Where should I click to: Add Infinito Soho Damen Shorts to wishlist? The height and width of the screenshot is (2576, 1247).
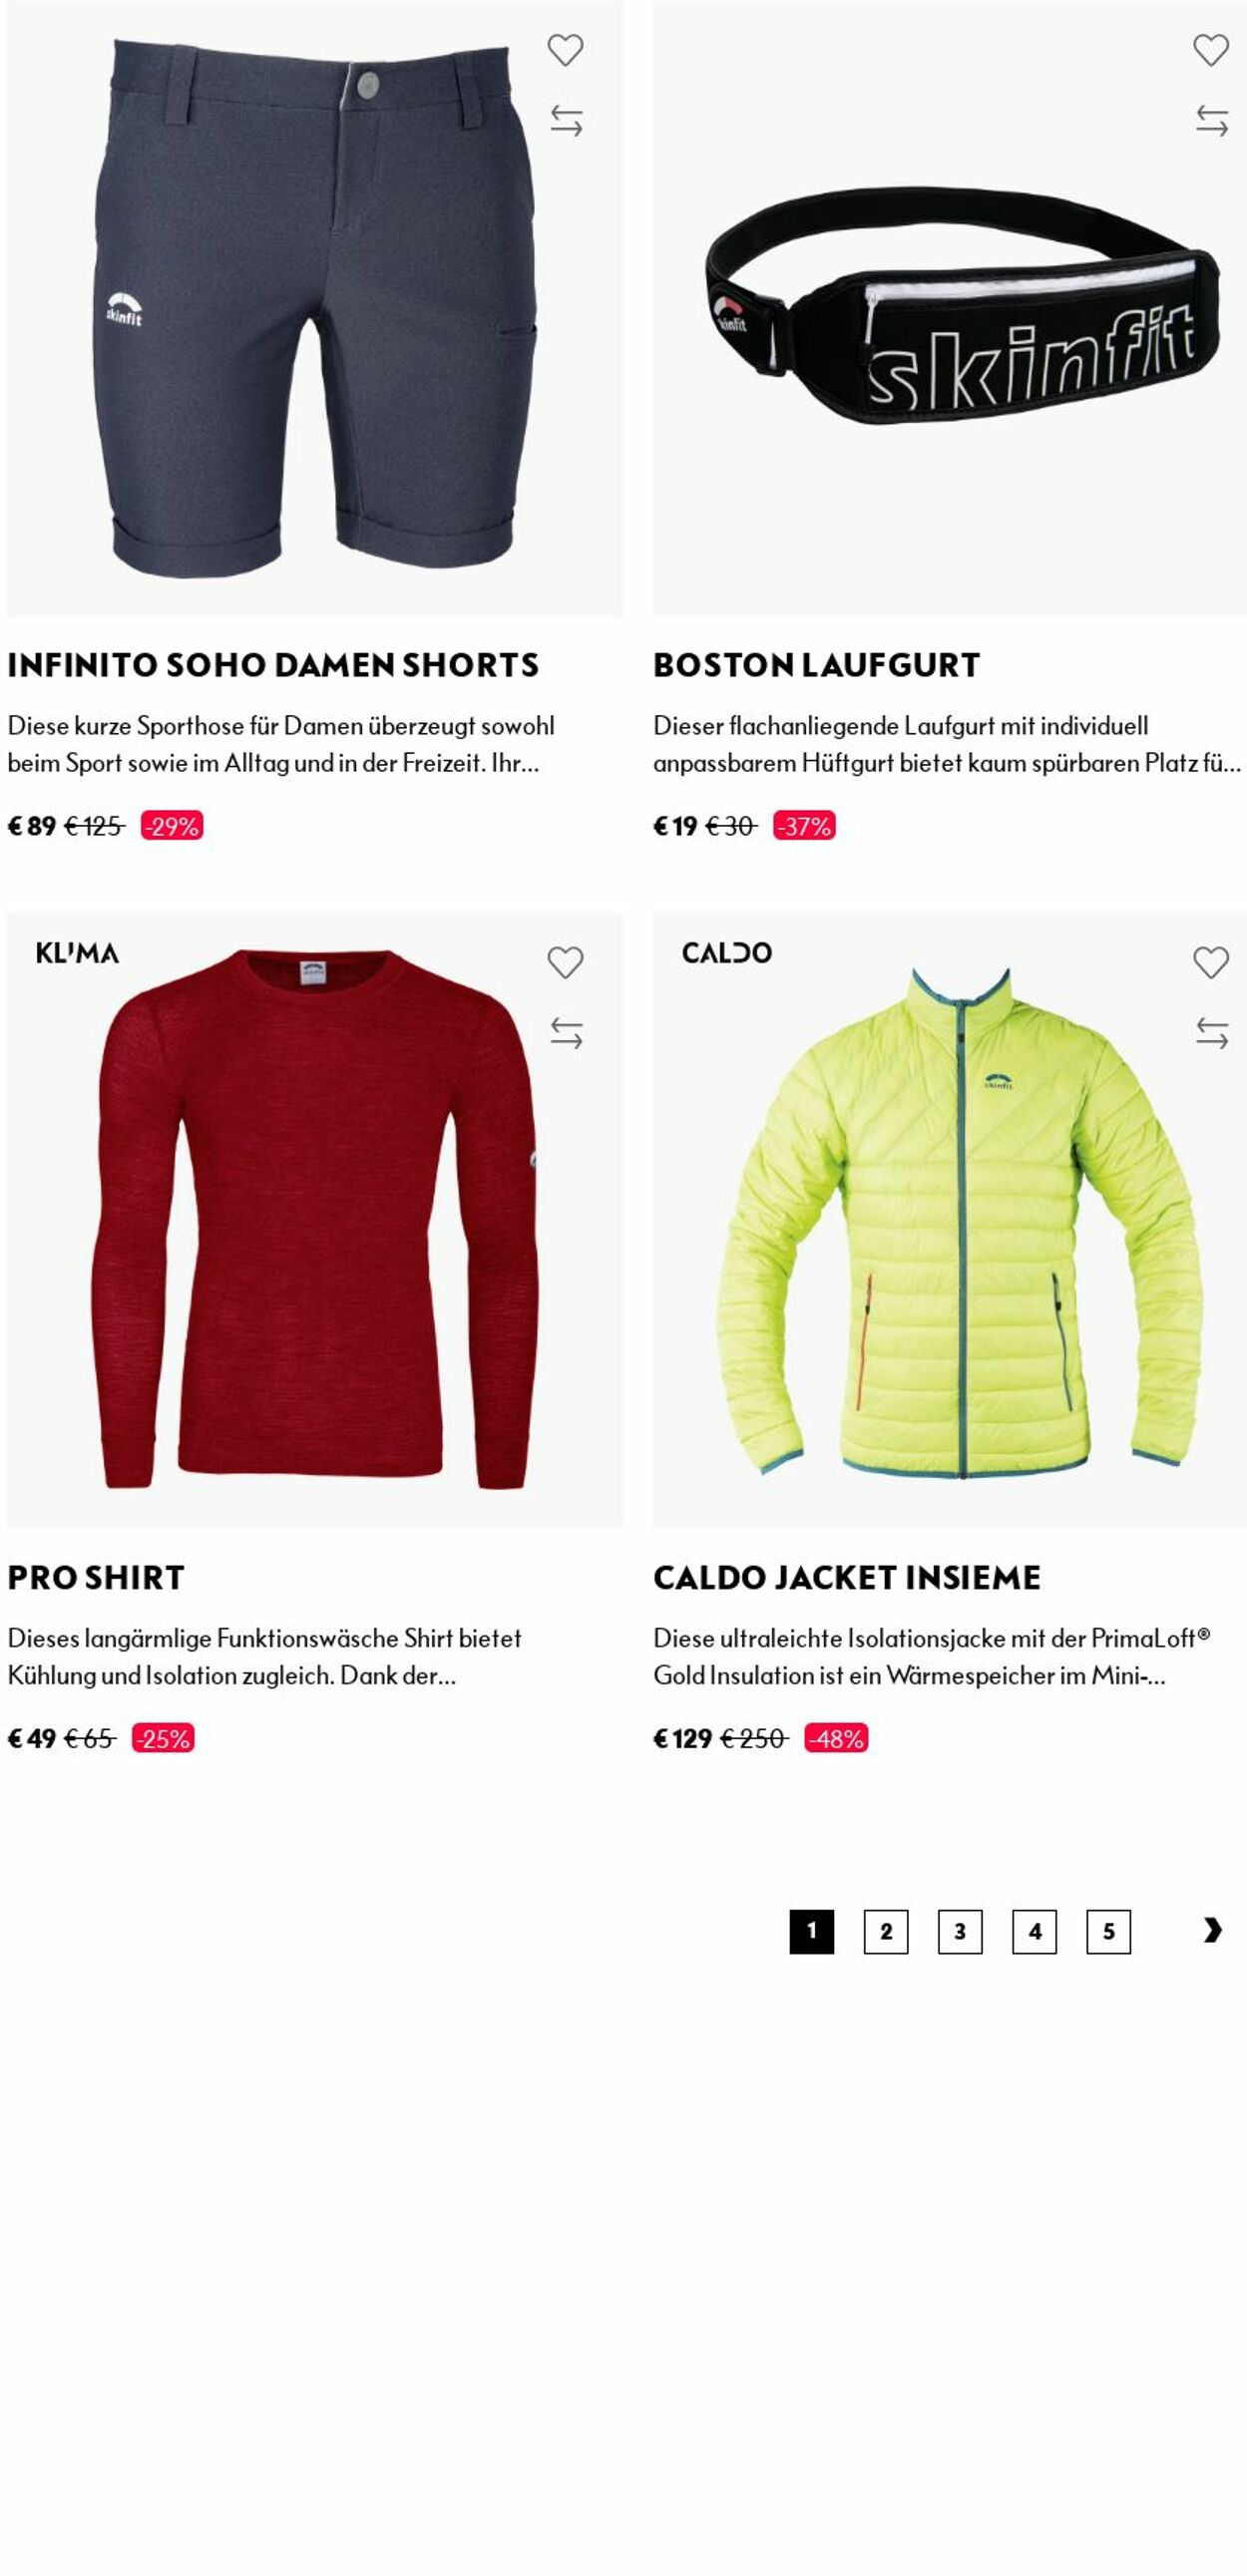point(565,50)
